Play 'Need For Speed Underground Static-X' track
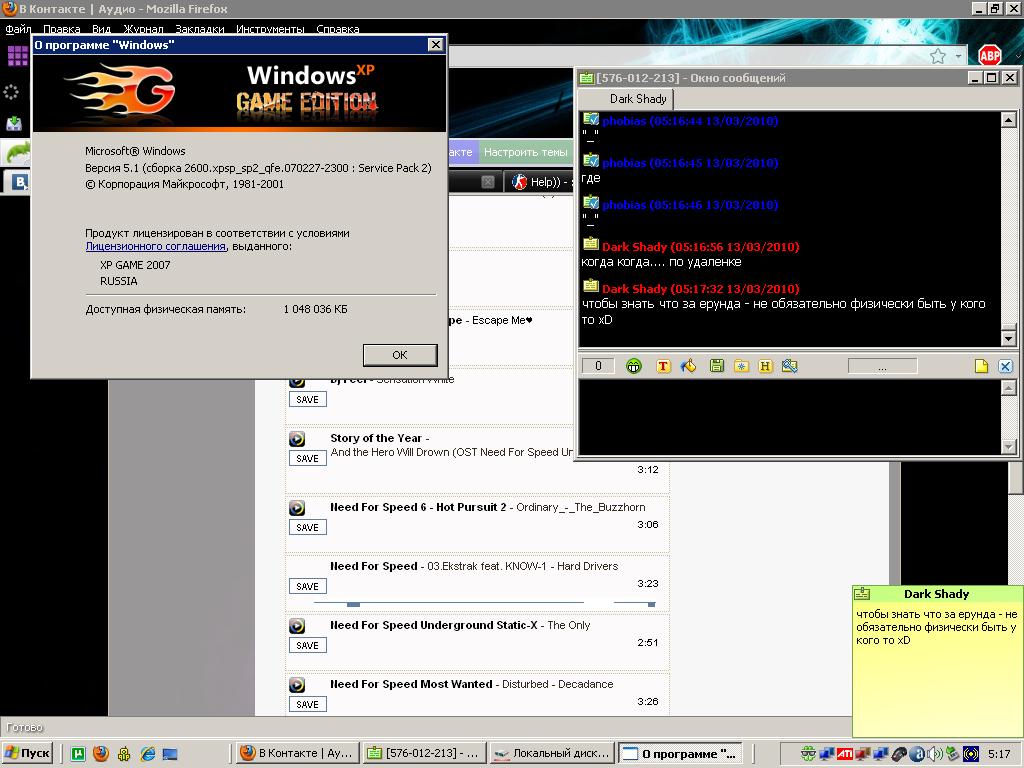This screenshot has height=768, width=1024. [x=297, y=626]
